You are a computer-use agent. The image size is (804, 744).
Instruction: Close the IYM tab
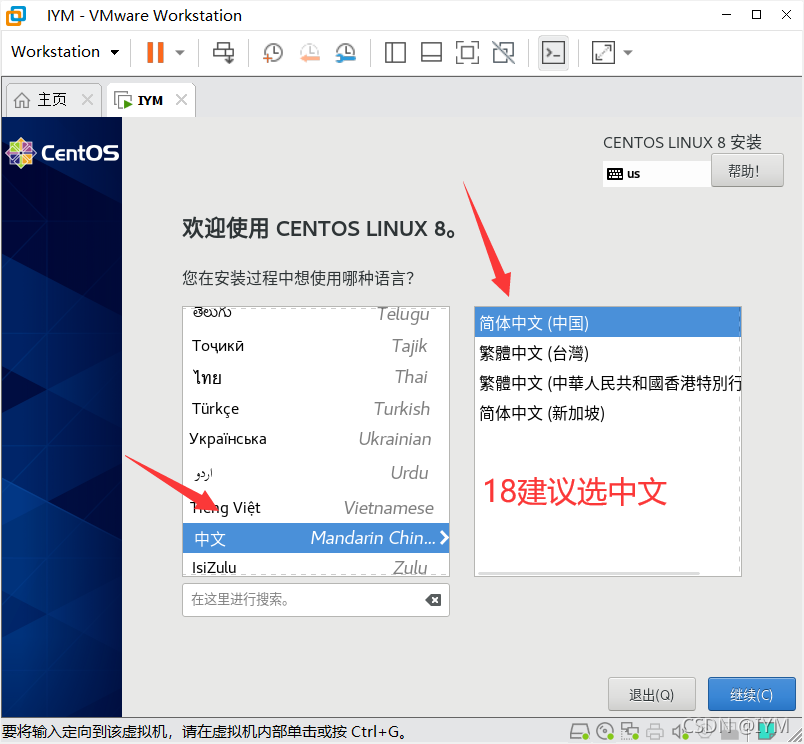click(x=182, y=99)
